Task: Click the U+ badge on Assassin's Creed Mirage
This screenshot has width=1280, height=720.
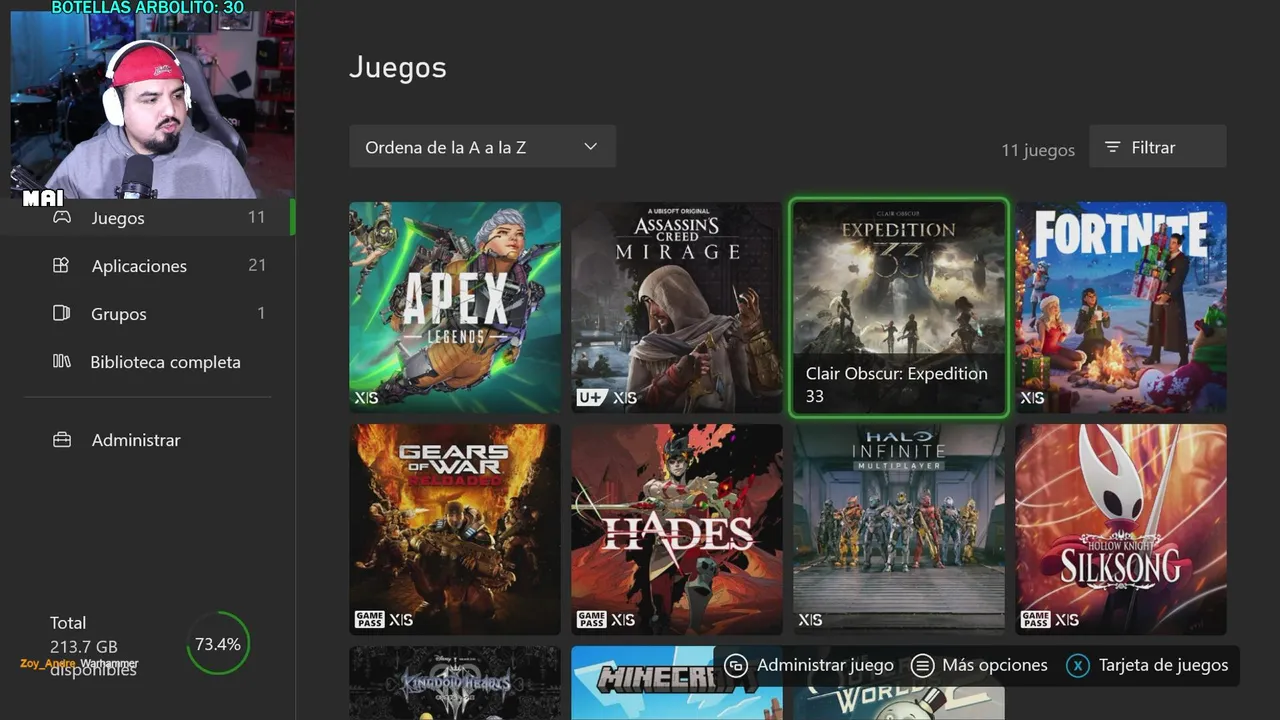Action: pyautogui.click(x=591, y=398)
